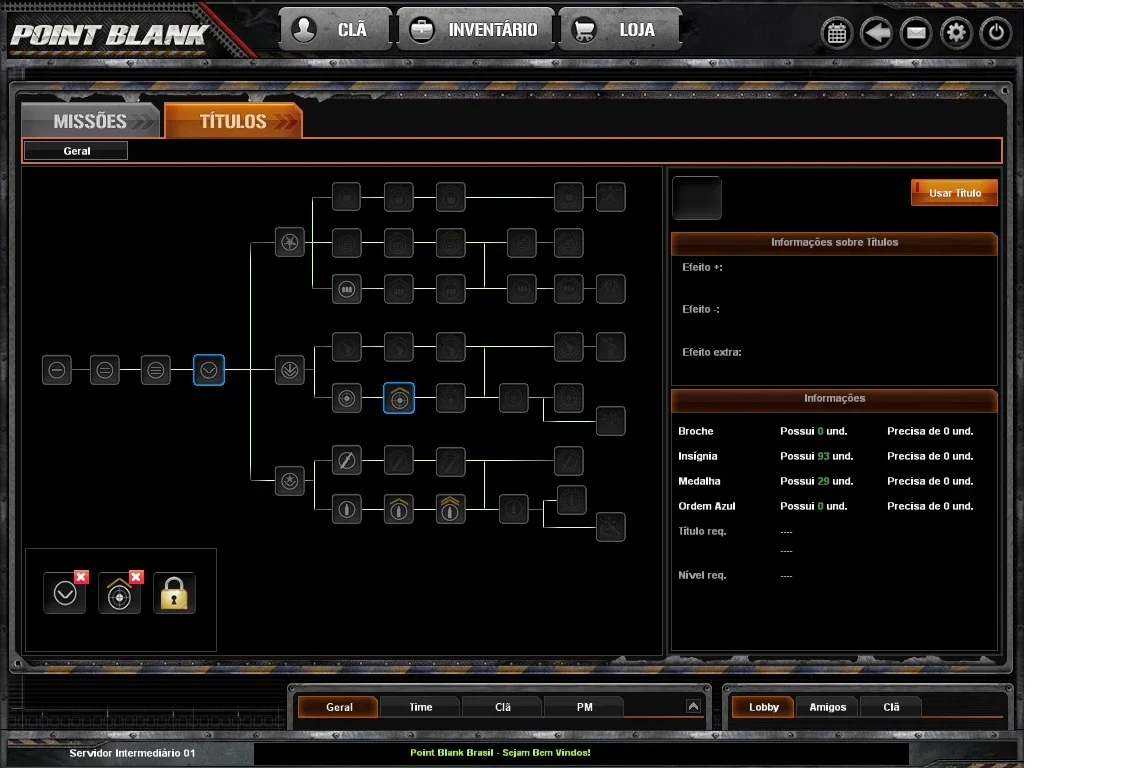Screen dimensions: 1147x768
Task: Open the Loja shop menu
Action: point(620,30)
